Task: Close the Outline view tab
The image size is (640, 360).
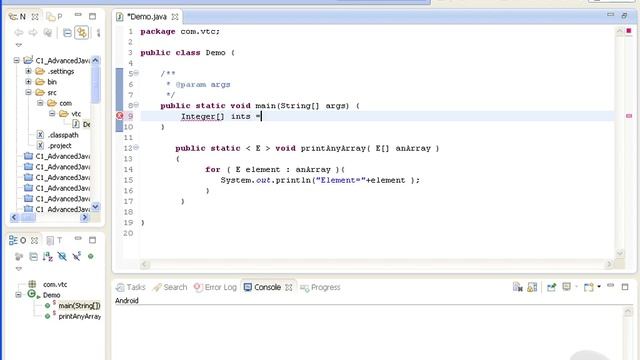Action: [35, 241]
